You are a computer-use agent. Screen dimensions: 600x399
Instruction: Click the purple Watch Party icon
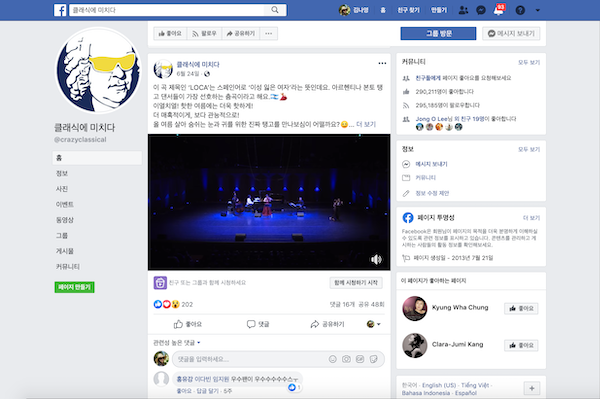pyautogui.click(x=160, y=283)
